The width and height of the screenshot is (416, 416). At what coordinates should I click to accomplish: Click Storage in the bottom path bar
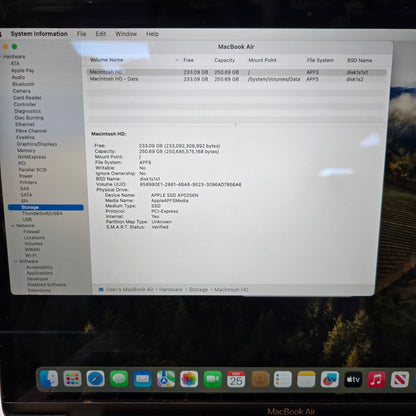click(x=198, y=290)
